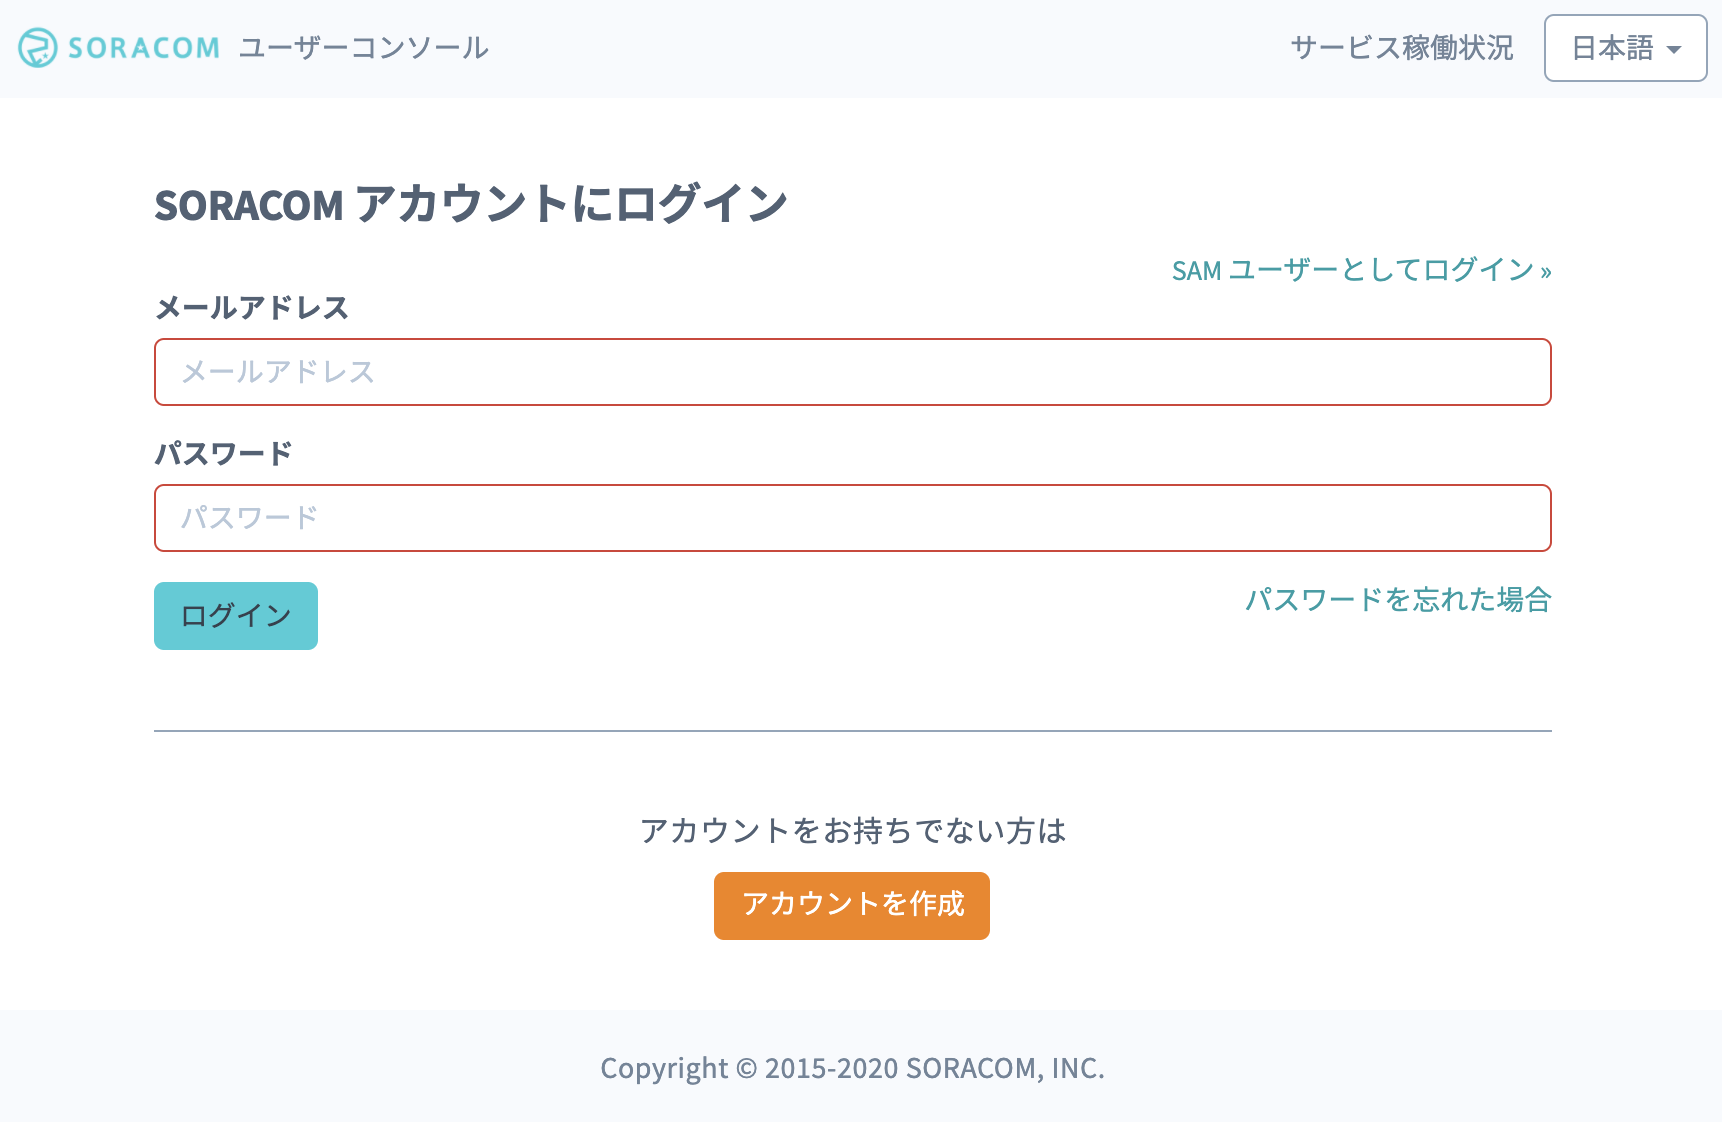
Task: Click the メールアドレス field label
Action: (252, 308)
